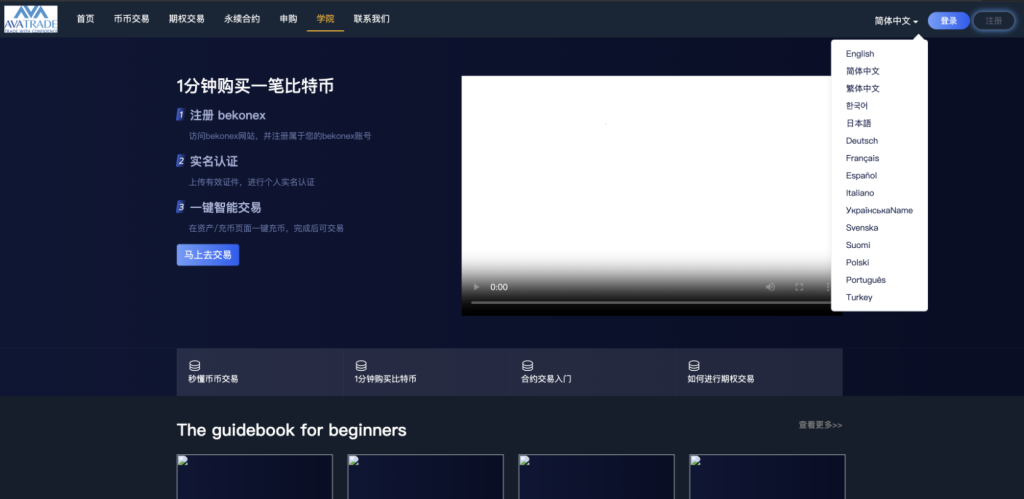1024x499 pixels.
Task: Click the step 3 number badge
Action: pos(181,207)
